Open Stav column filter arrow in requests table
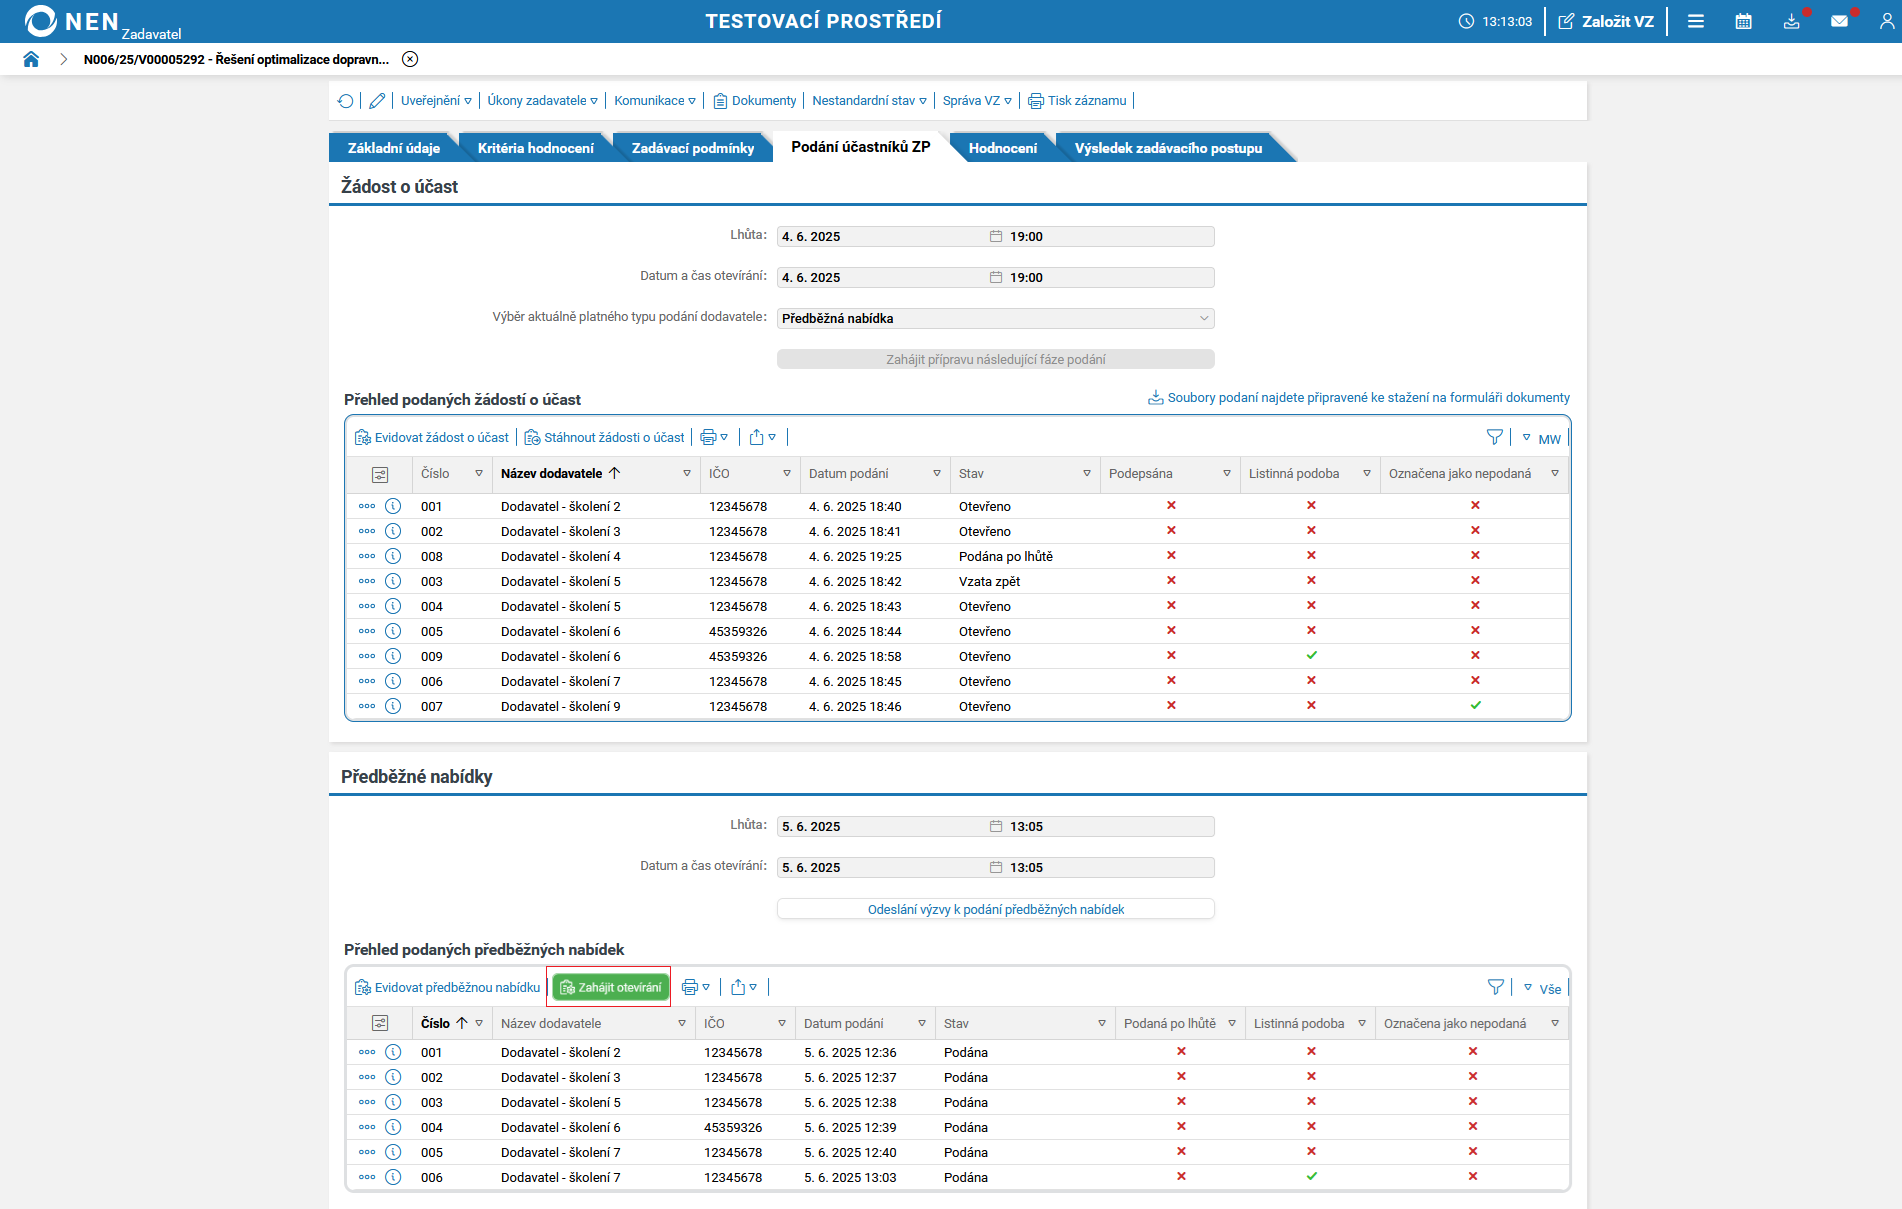The width and height of the screenshot is (1902, 1209). click(1086, 474)
